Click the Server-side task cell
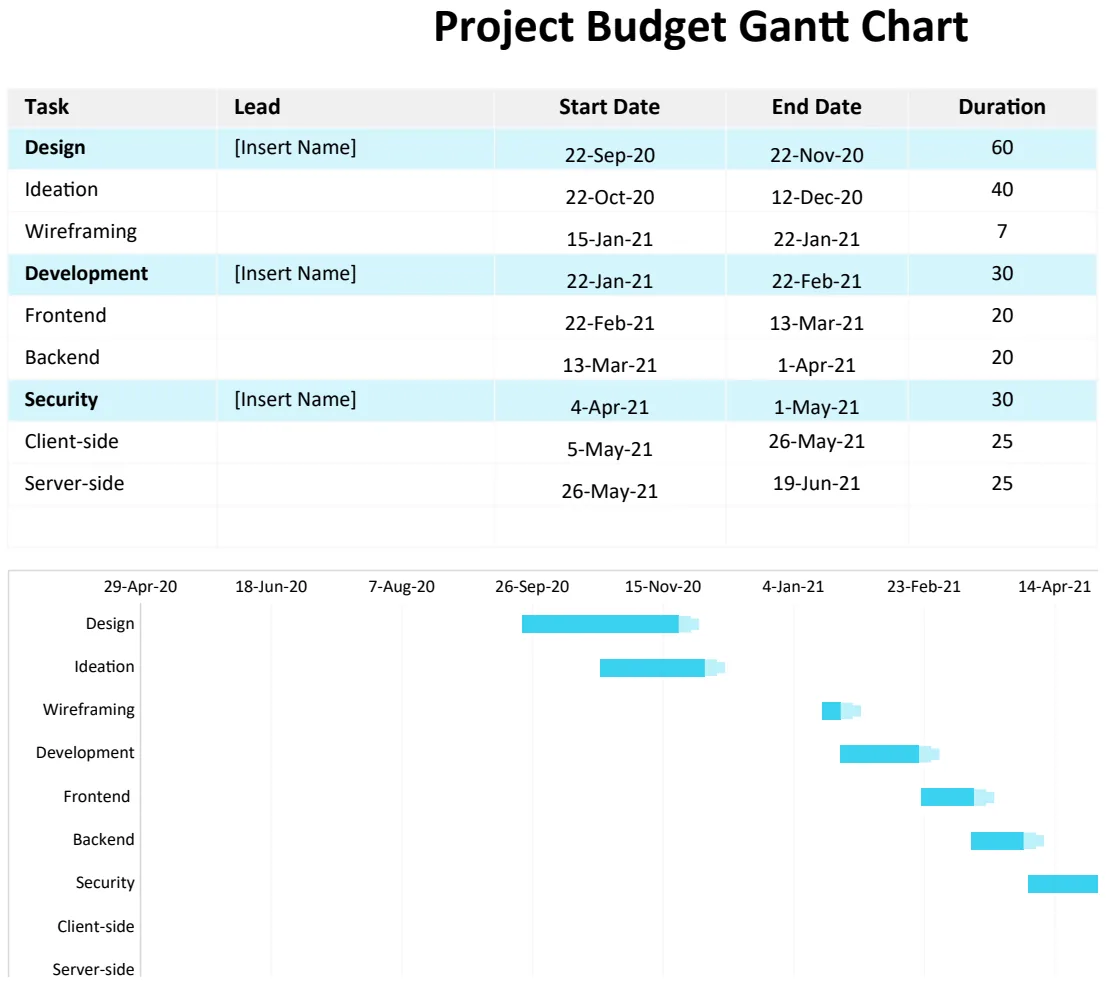 [x=74, y=483]
